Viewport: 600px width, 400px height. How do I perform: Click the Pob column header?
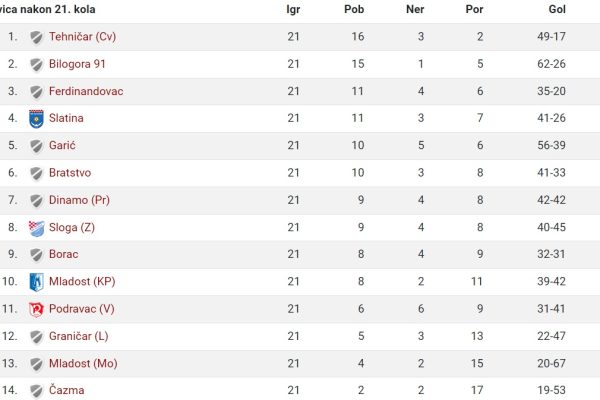pyautogui.click(x=354, y=9)
